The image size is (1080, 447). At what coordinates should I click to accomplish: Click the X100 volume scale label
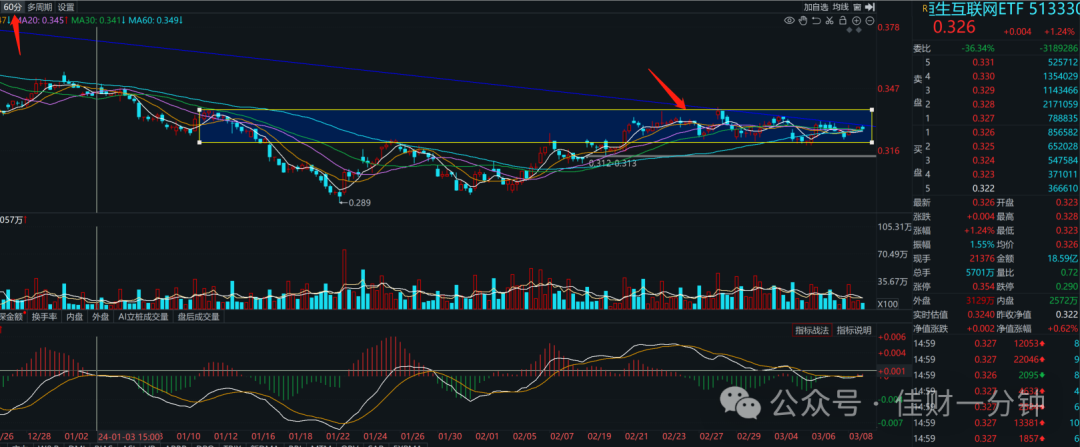pyautogui.click(x=887, y=304)
